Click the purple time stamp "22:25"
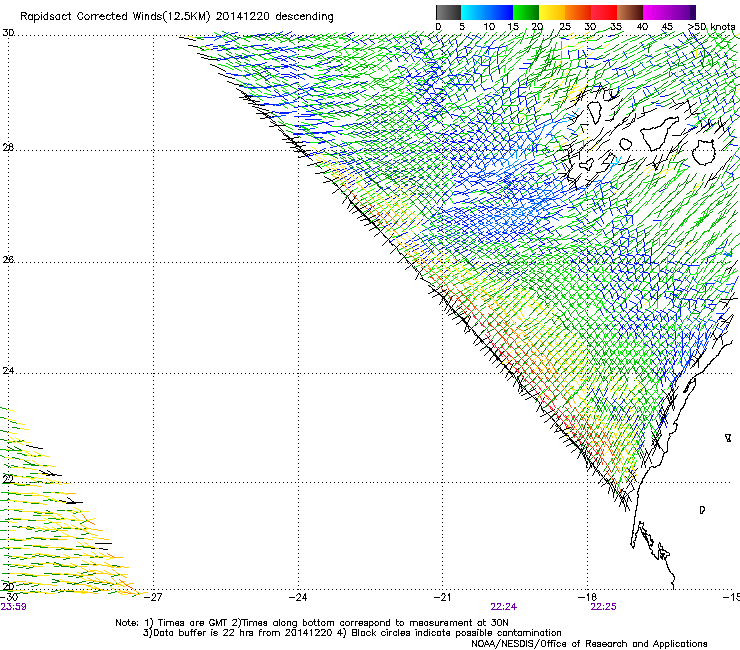This screenshot has width=740, height=650. tap(604, 607)
